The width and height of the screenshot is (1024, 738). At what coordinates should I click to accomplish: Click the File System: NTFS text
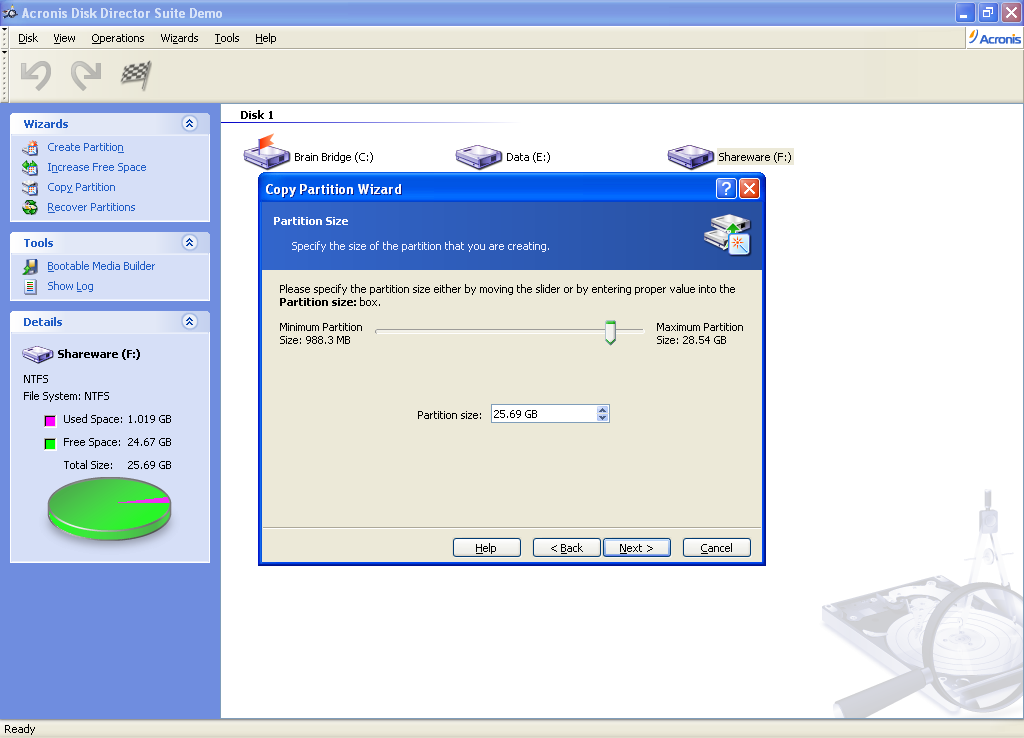click(x=67, y=396)
